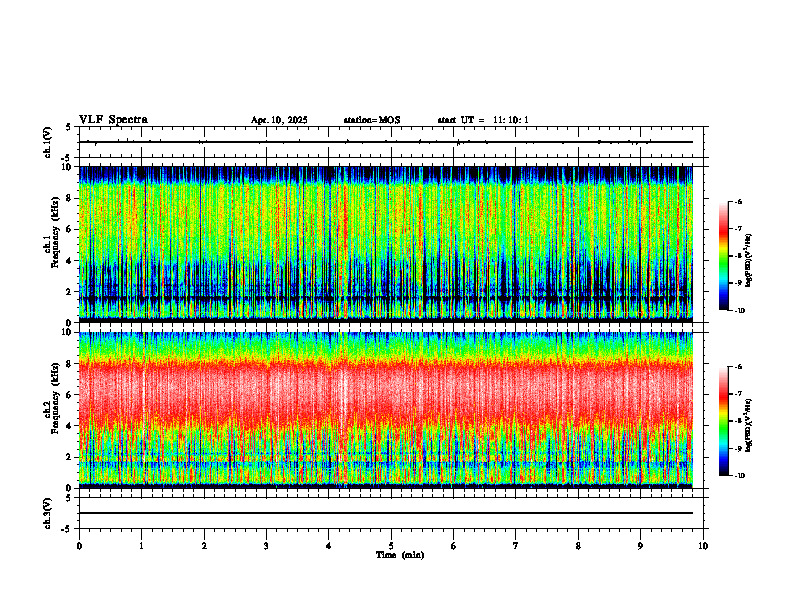Click the time axis tick label "1"
The width and height of the screenshot is (792, 612).
141,546
